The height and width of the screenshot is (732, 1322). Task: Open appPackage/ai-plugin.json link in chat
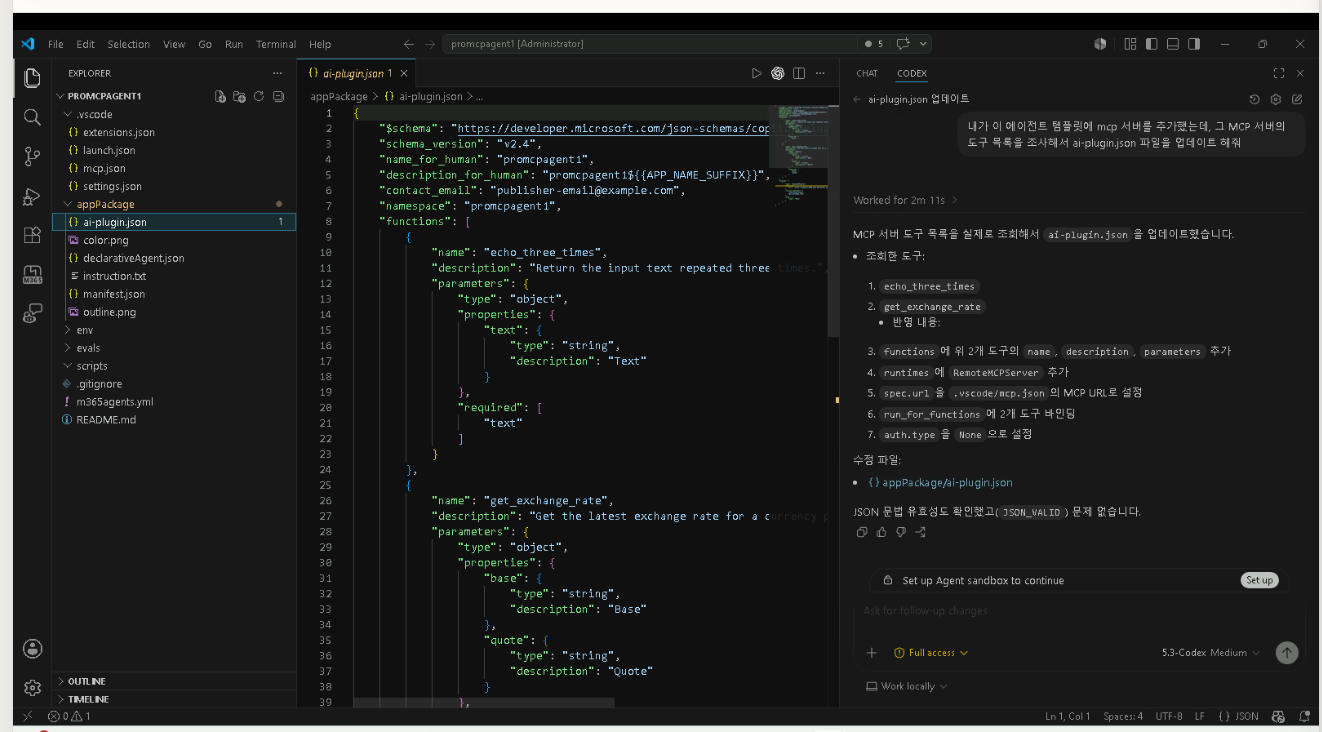pyautogui.click(x=939, y=482)
